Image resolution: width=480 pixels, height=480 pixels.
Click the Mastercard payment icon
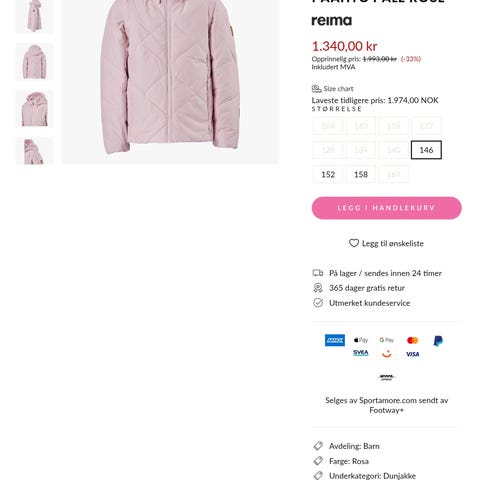412,340
